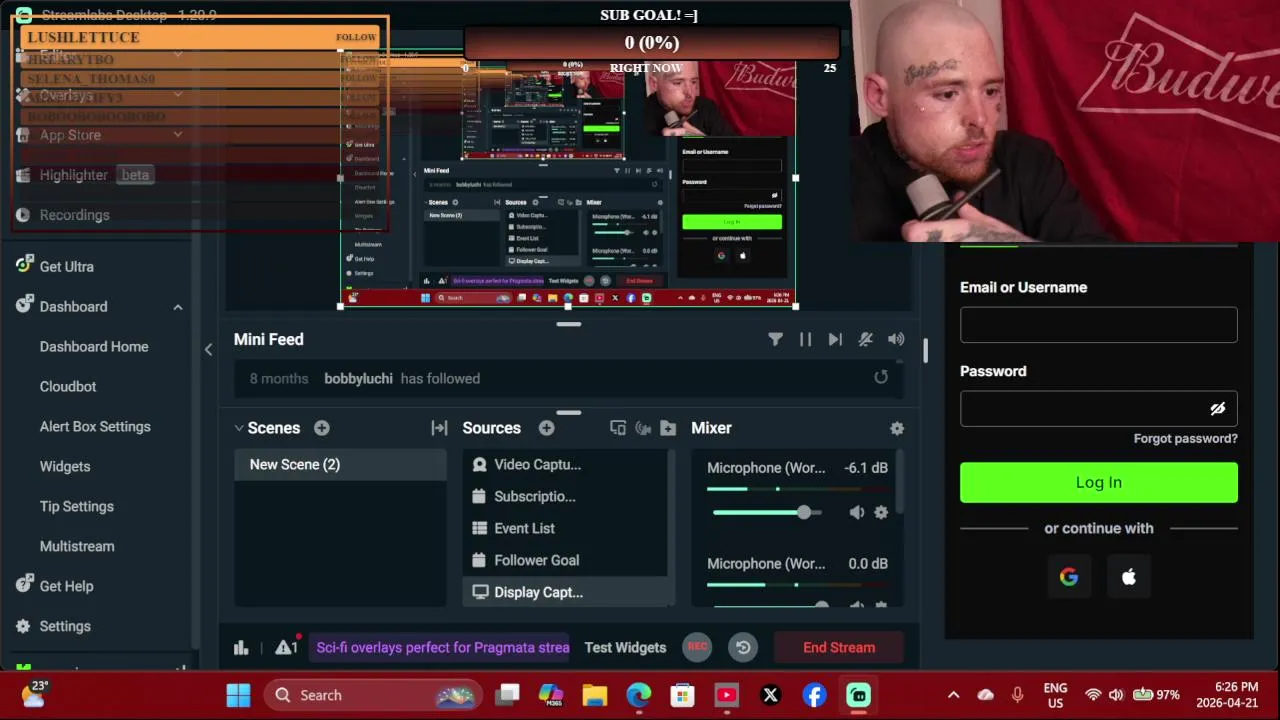Show hidden tray icons chevron

point(953,695)
